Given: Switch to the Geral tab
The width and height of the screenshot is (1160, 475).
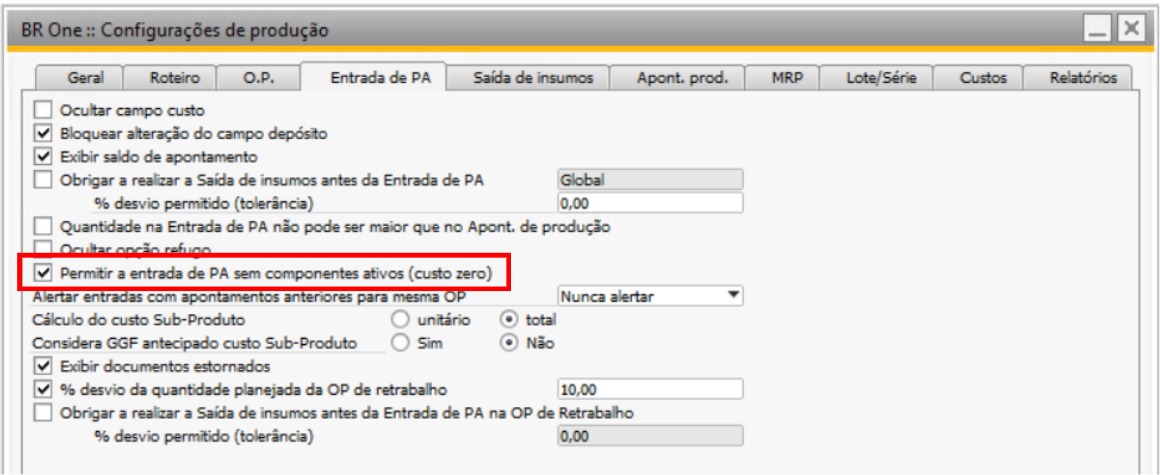Looking at the screenshot, I should pos(85,78).
